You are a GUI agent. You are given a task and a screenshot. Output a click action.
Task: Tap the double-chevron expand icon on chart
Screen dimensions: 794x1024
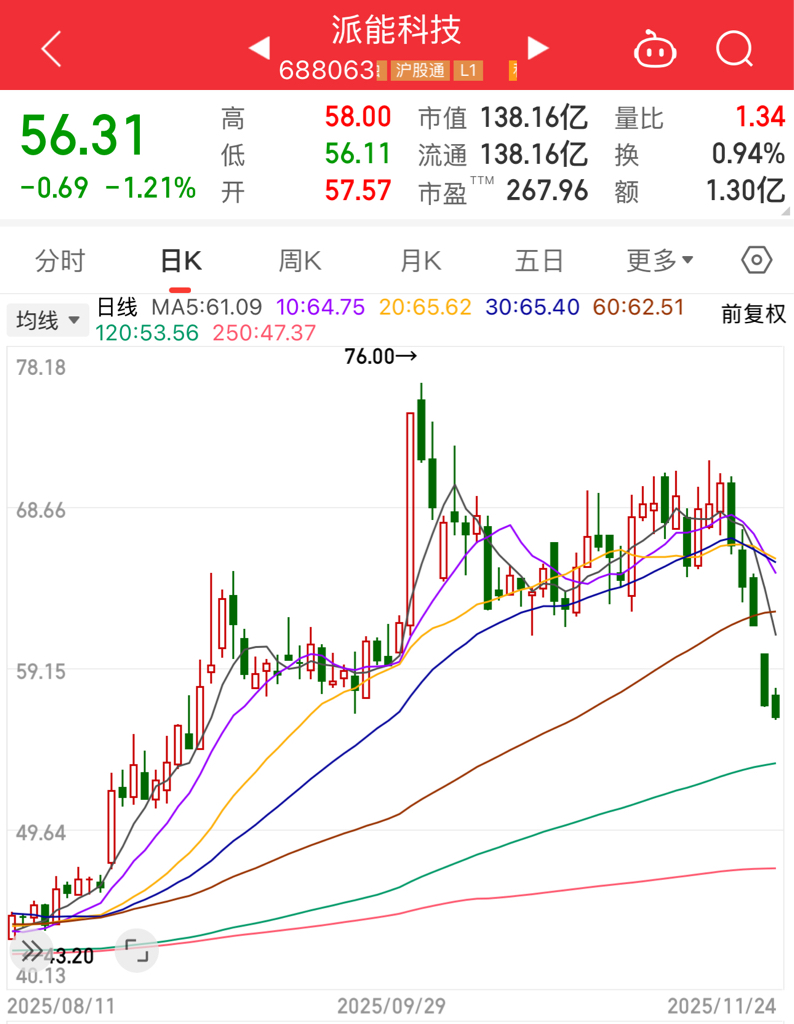coord(32,952)
